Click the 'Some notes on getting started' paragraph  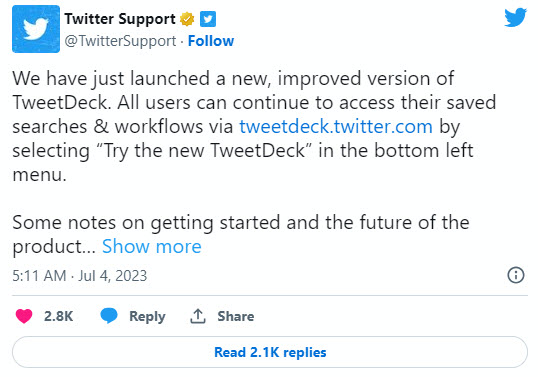click(241, 234)
